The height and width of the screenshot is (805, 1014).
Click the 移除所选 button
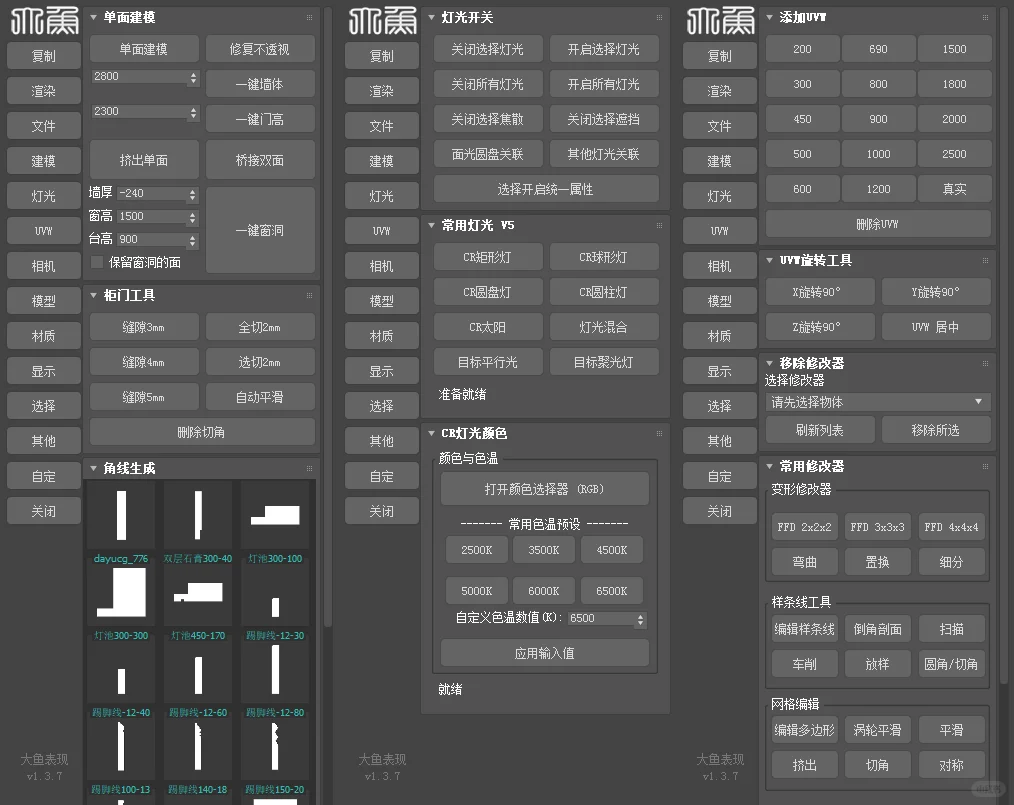point(936,430)
